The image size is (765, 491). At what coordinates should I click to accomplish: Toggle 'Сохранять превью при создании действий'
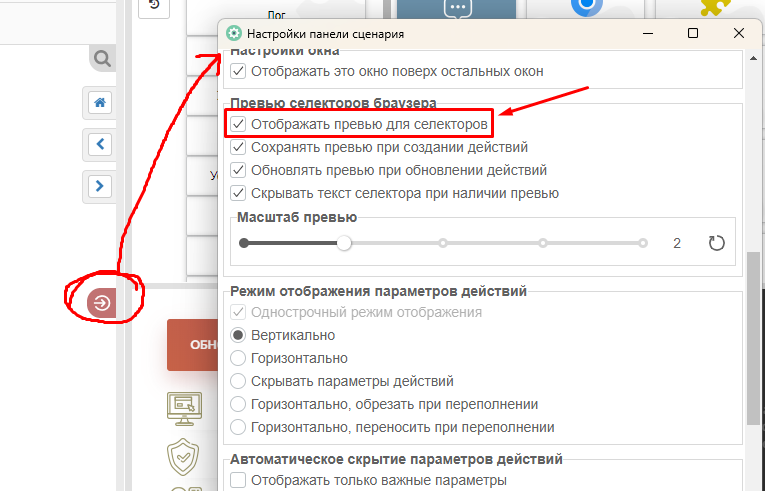point(238,147)
